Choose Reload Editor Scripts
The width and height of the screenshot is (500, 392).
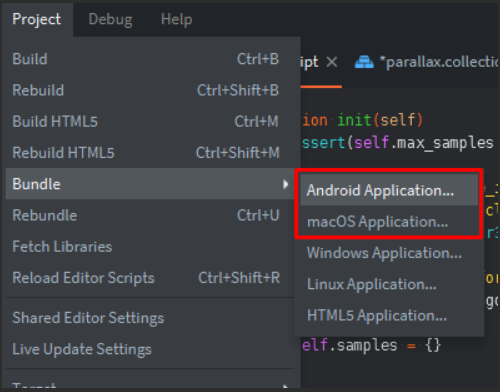150,278
